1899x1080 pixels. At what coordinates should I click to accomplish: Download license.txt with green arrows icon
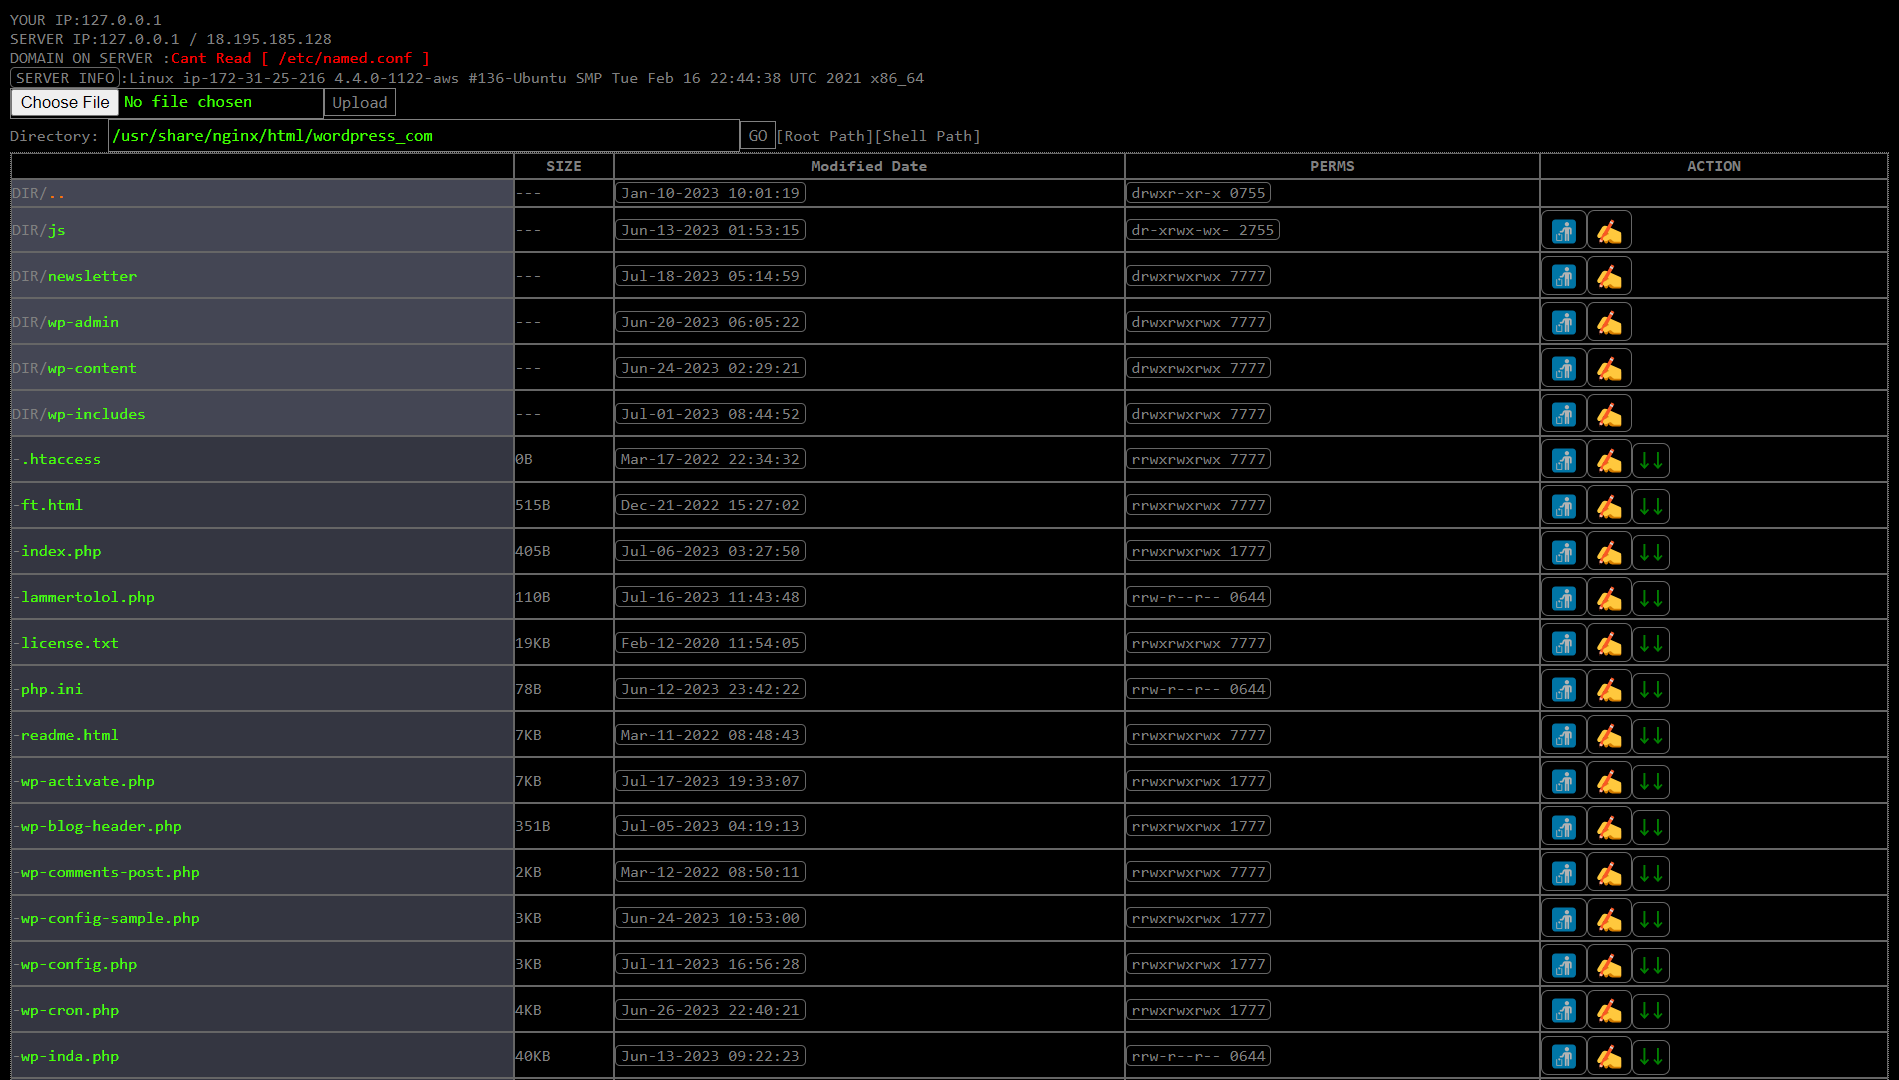[1651, 644]
